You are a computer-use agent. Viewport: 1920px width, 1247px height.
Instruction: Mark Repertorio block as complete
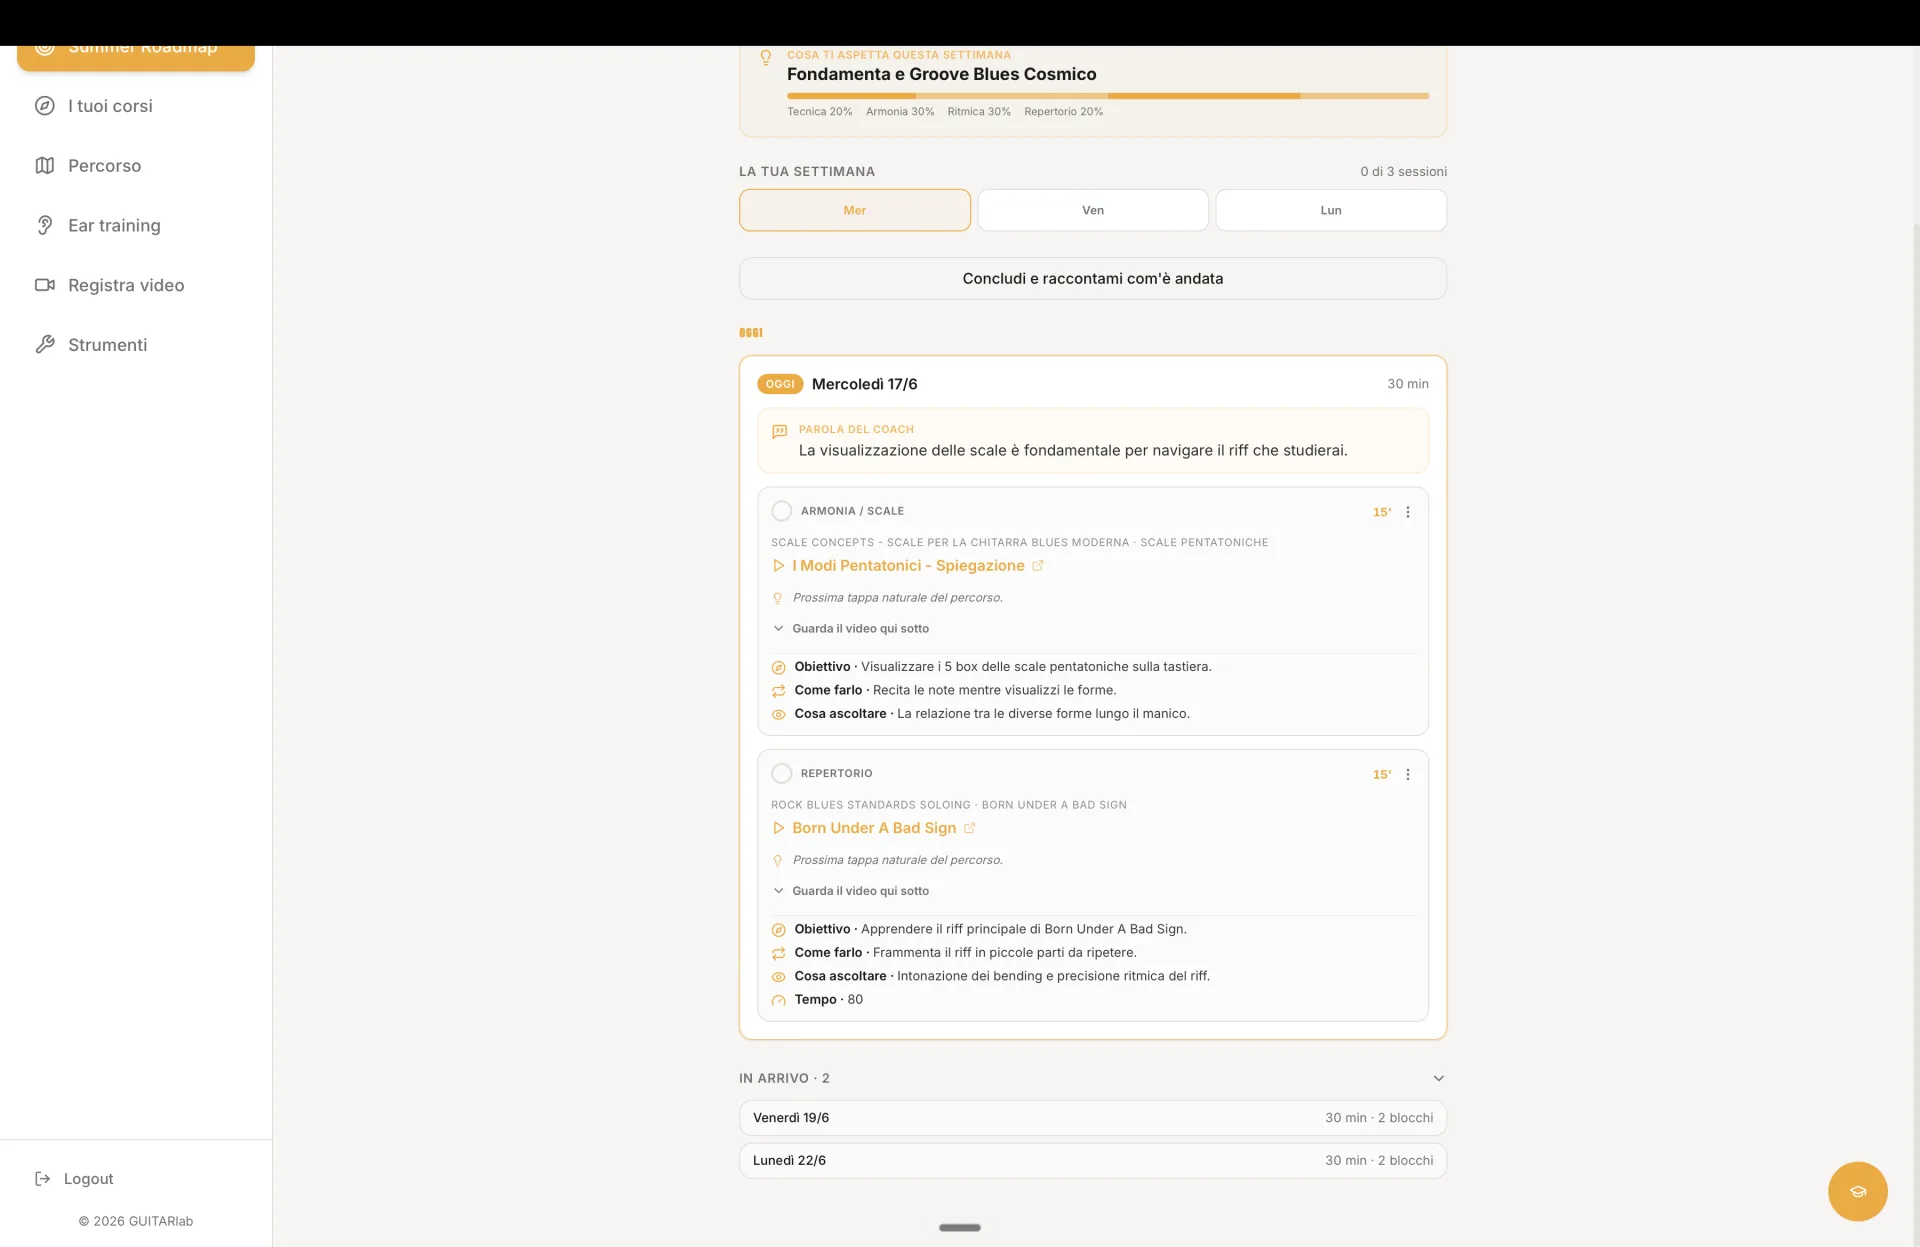pos(781,774)
